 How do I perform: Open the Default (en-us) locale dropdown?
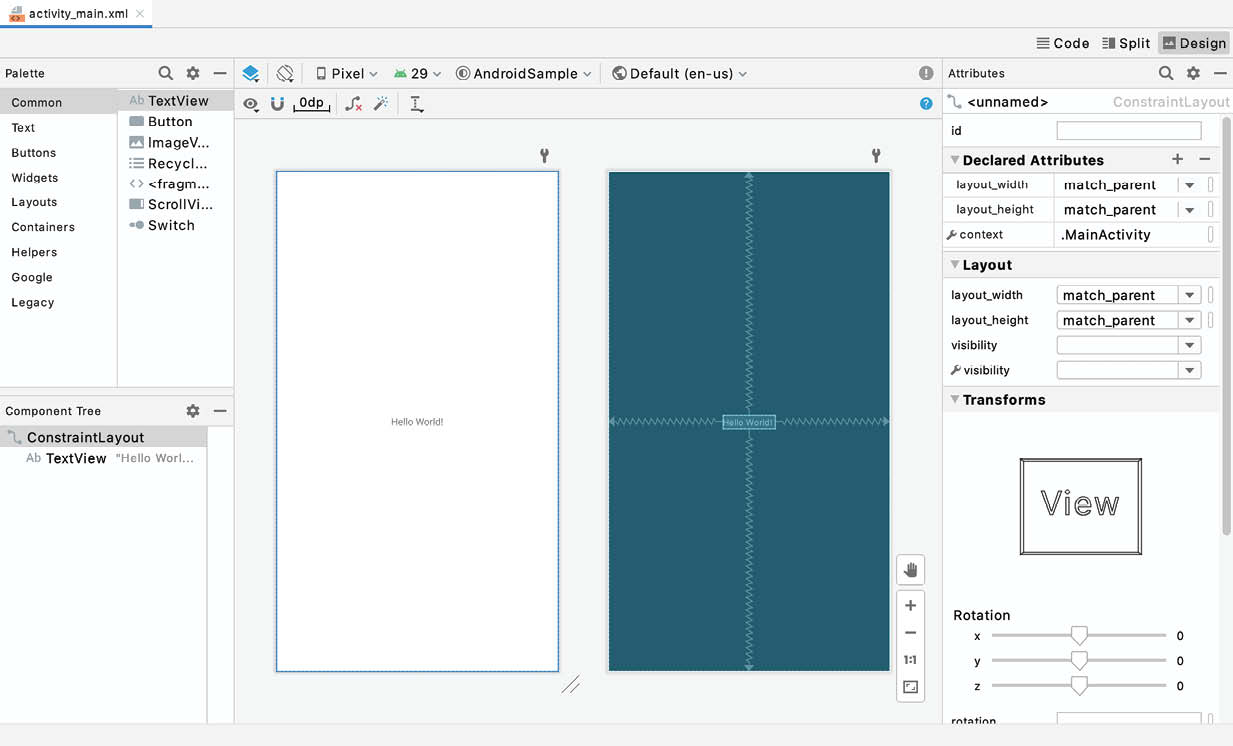(x=680, y=73)
